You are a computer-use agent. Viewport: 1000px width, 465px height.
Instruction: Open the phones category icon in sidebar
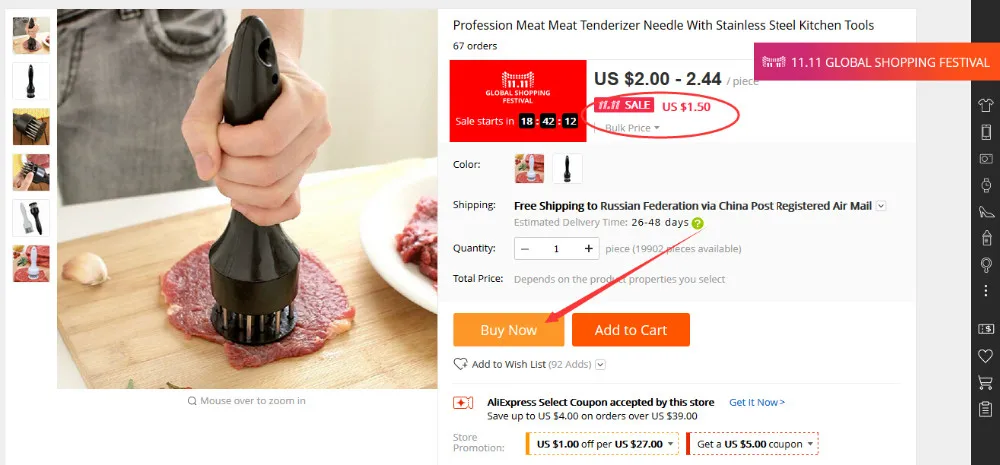pos(986,132)
